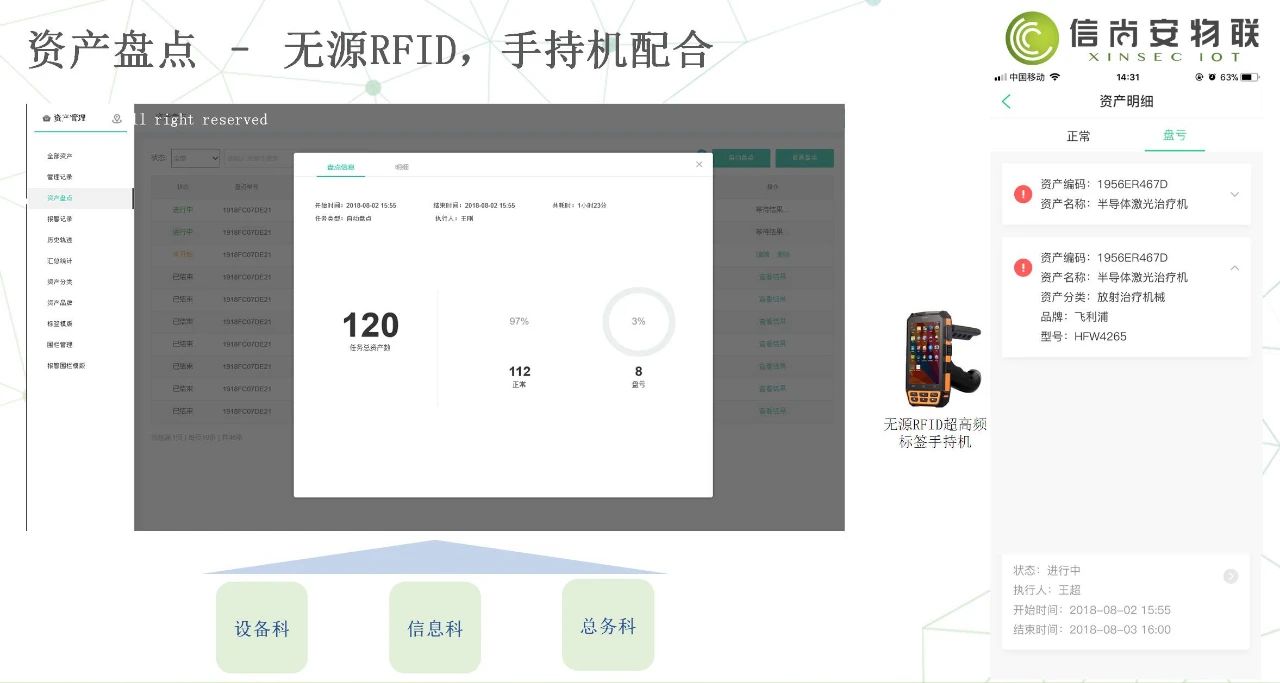Image resolution: width=1280 pixels, height=683 pixels.
Task: Click the 8 盘亏 count
Action: (x=638, y=371)
